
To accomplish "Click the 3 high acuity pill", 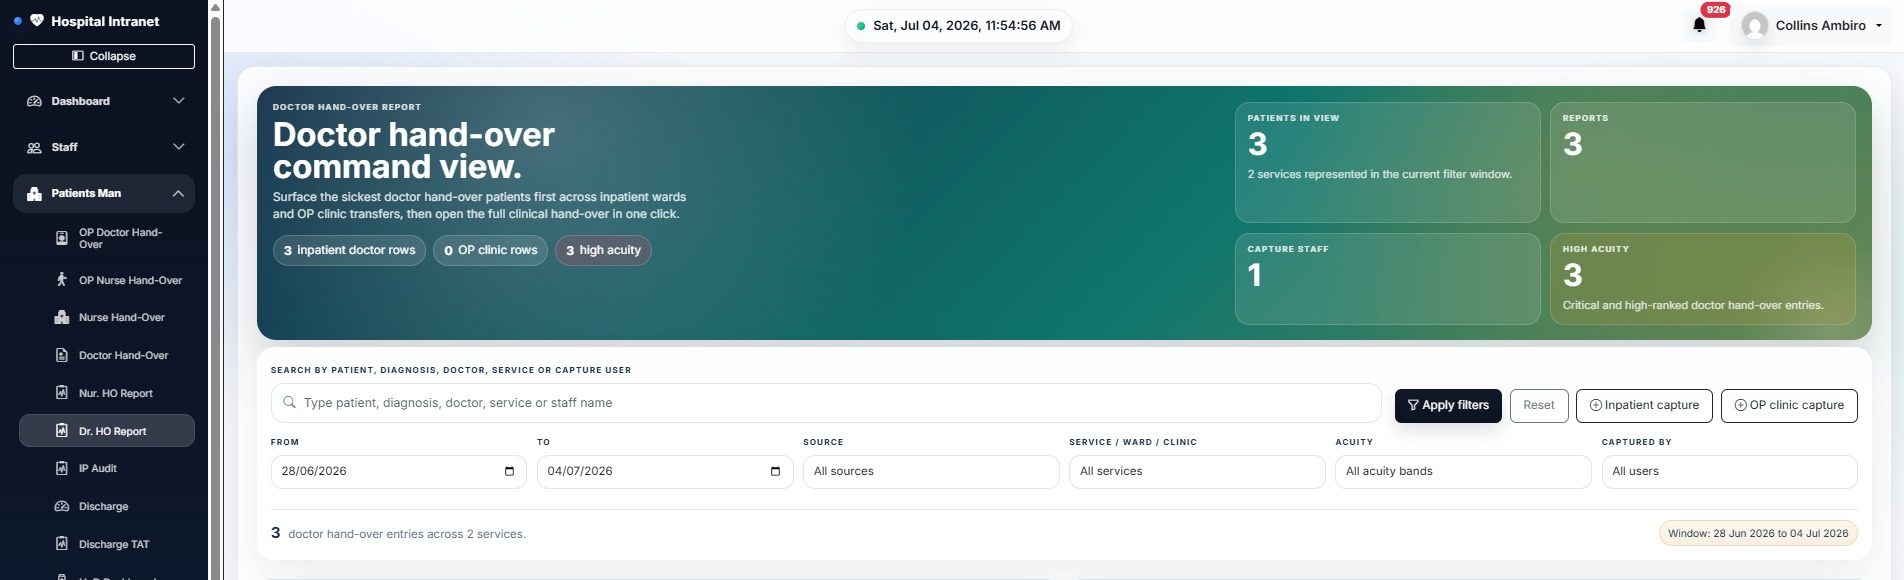I will [x=603, y=250].
